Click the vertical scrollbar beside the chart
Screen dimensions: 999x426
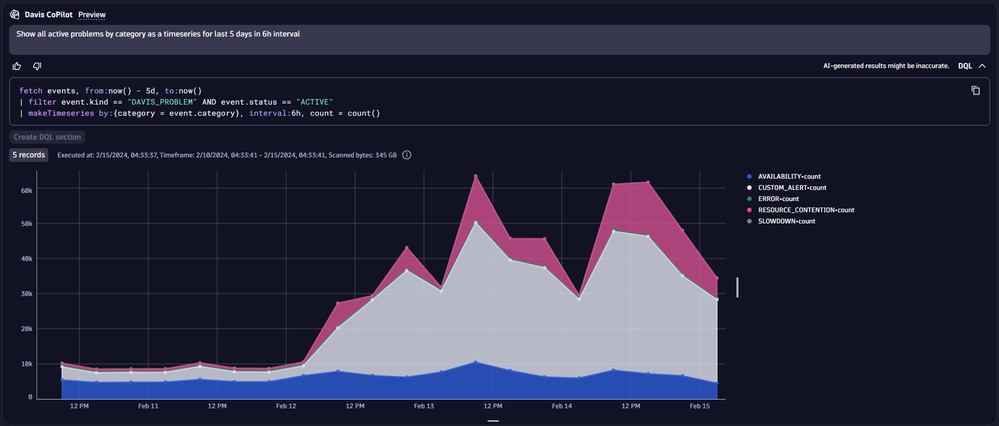[x=737, y=287]
